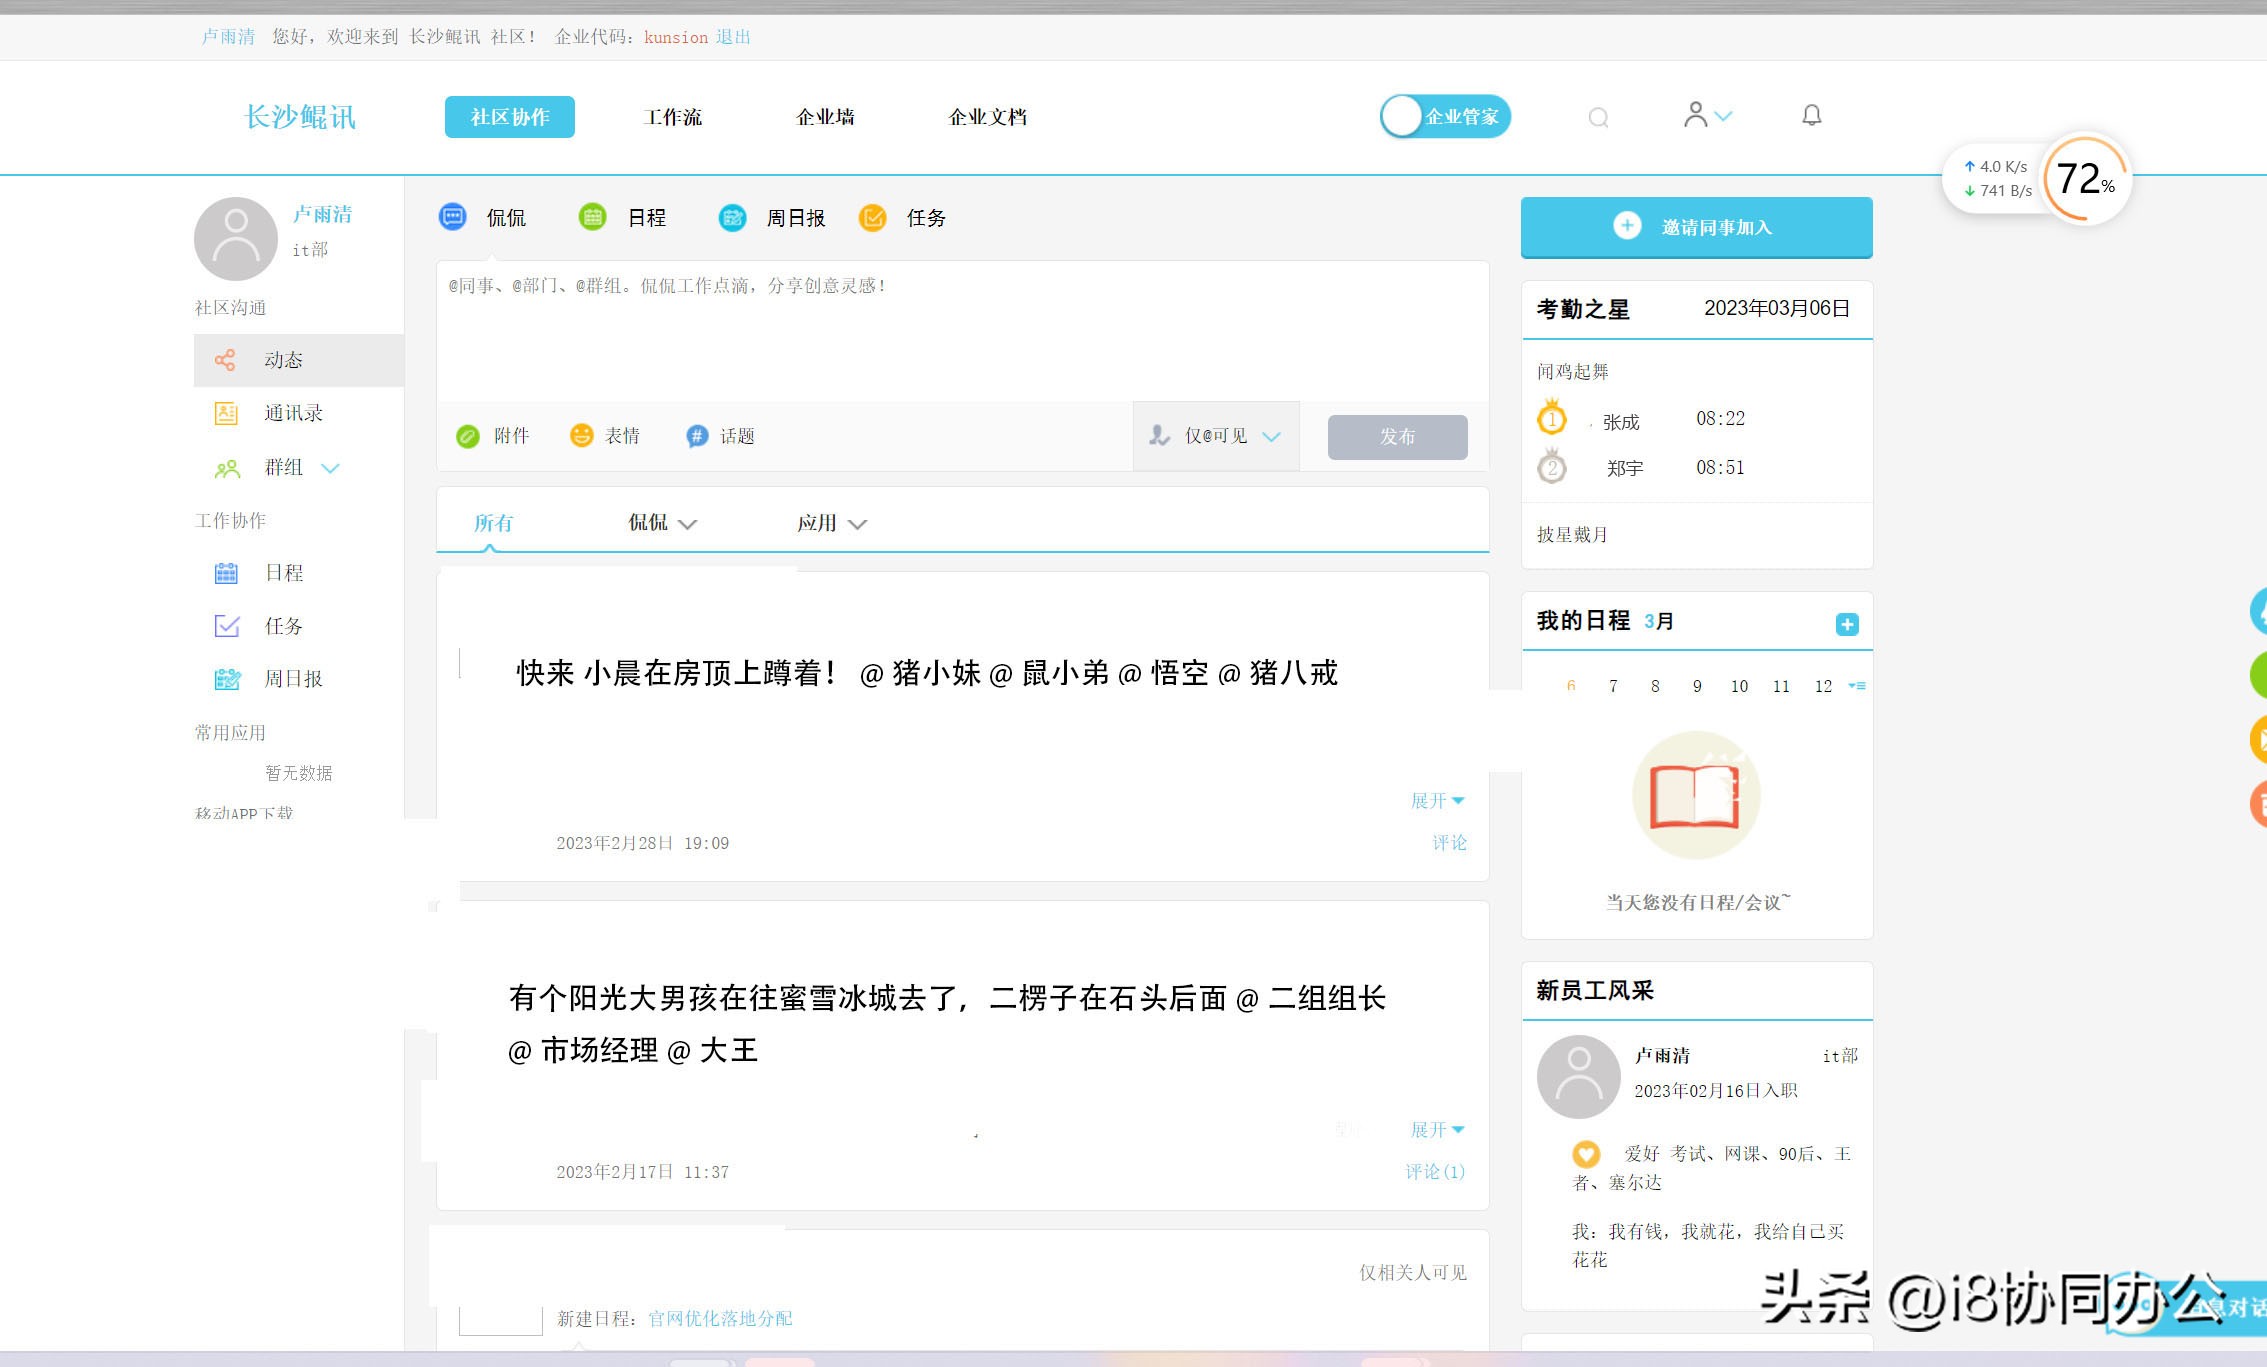Click the 邀请同事加入 button

click(x=1697, y=227)
